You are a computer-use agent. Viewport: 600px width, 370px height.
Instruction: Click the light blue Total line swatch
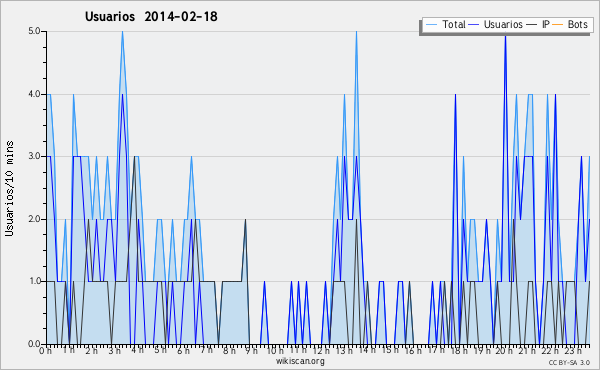point(431,25)
